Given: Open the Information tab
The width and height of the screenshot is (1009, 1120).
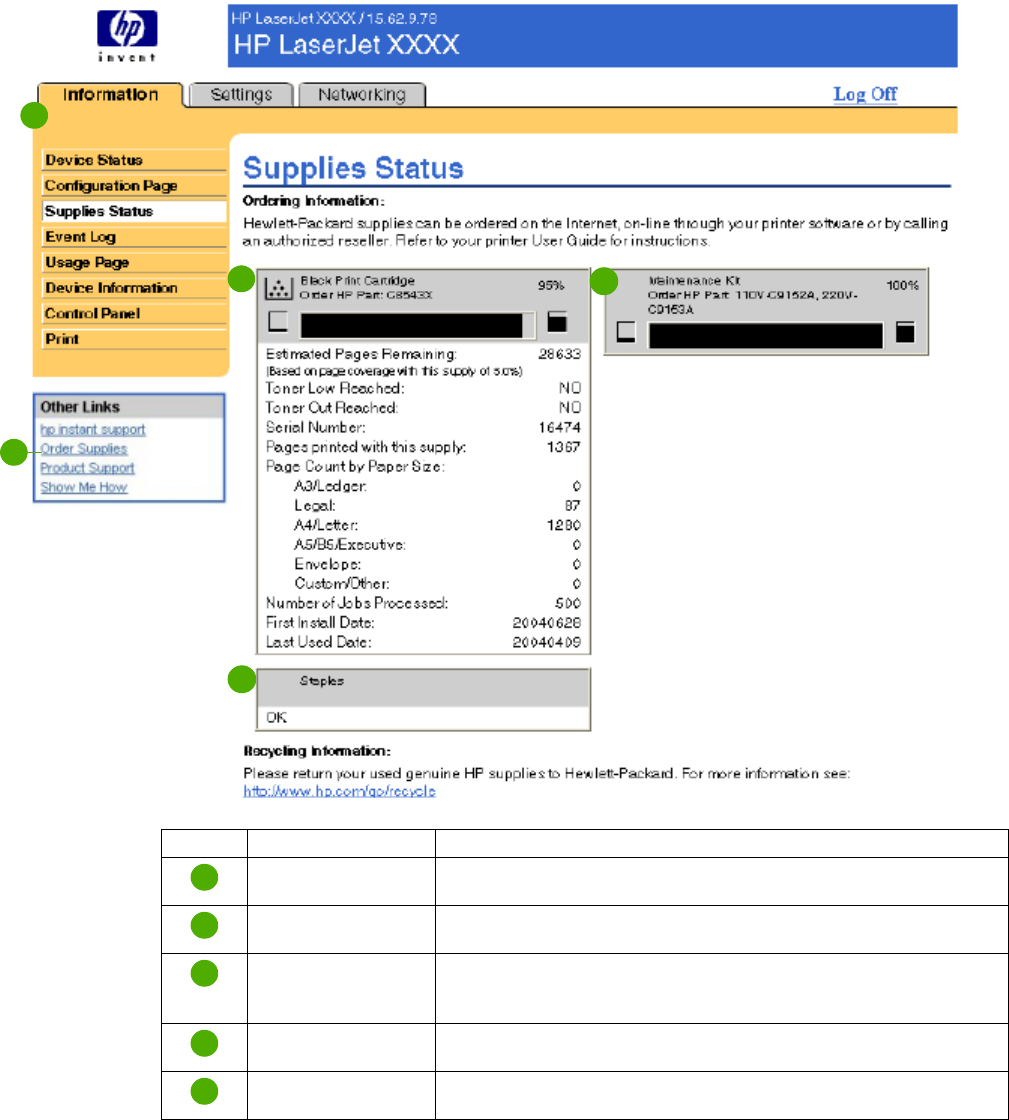Looking at the screenshot, I should 111,94.
